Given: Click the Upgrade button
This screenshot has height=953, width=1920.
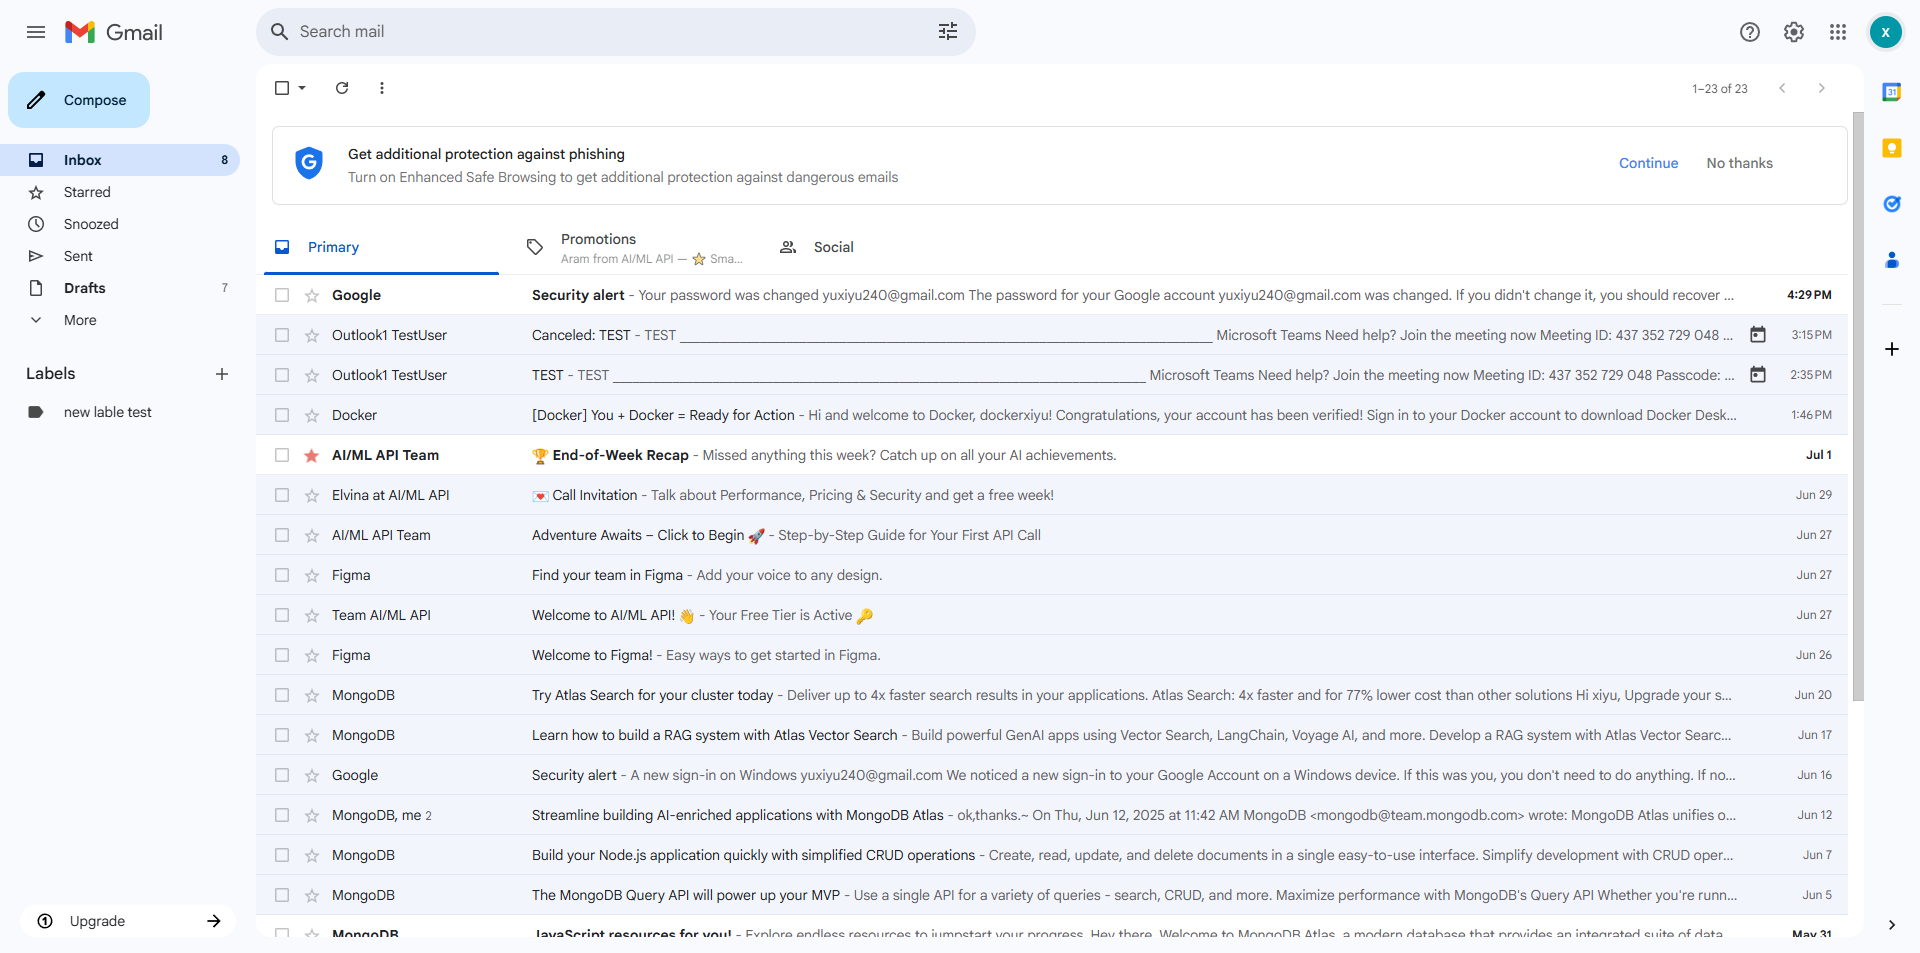Looking at the screenshot, I should (128, 921).
